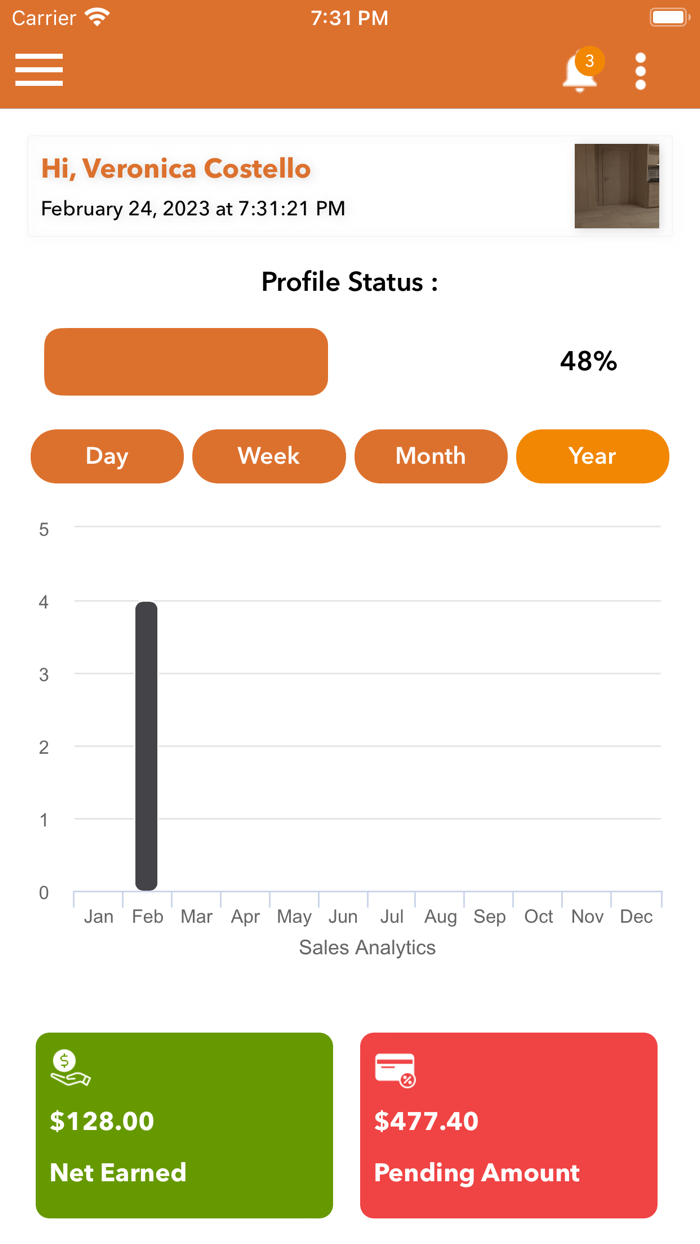Tap the profile photo thumbnail
The height and width of the screenshot is (1244, 700).
pyautogui.click(x=616, y=186)
